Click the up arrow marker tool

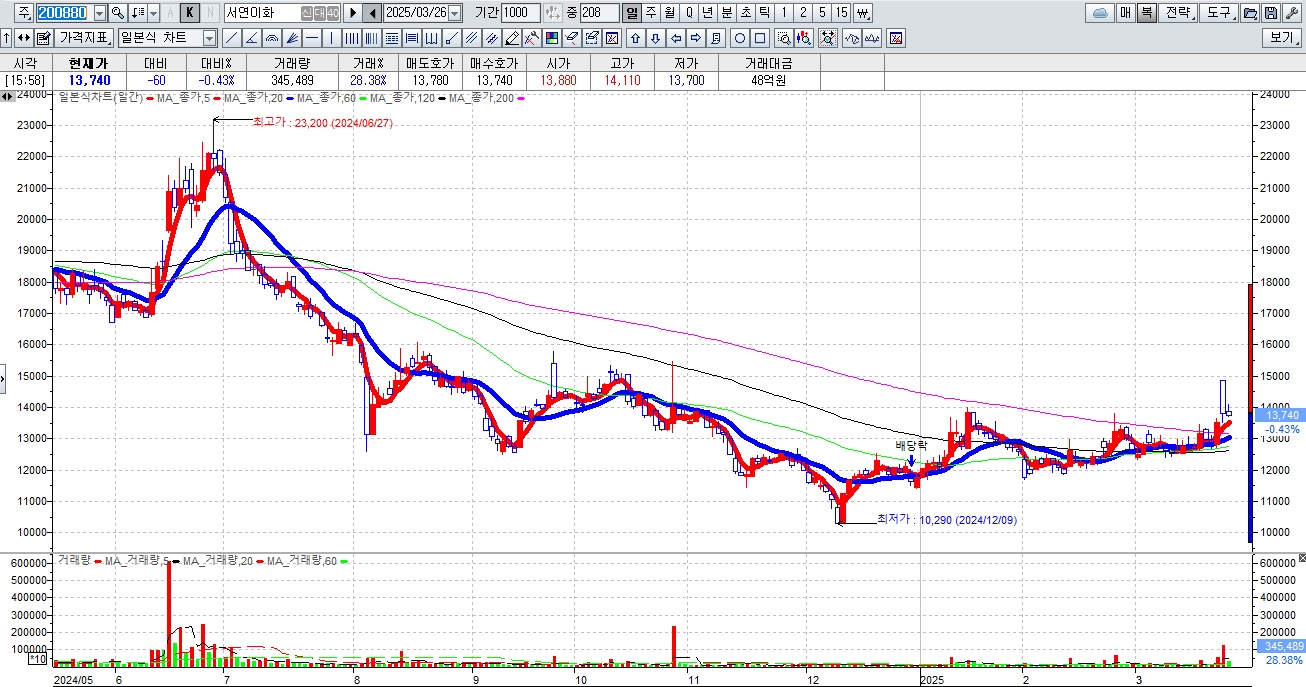pyautogui.click(x=635, y=38)
